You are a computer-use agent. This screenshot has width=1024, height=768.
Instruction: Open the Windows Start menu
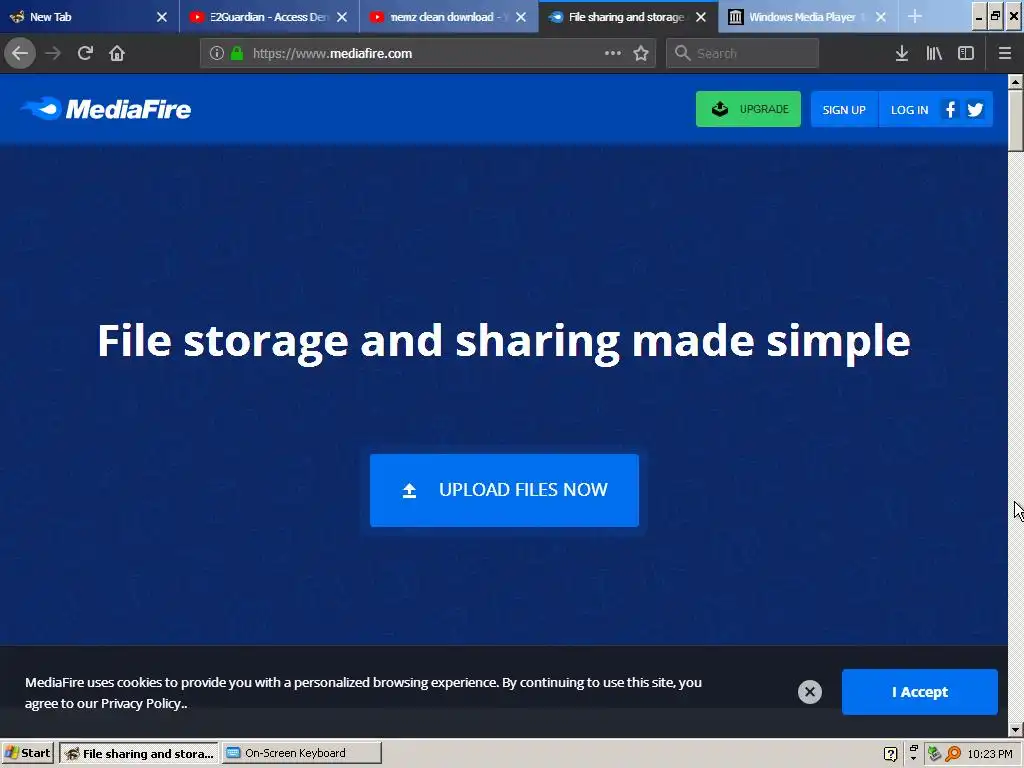(x=27, y=753)
